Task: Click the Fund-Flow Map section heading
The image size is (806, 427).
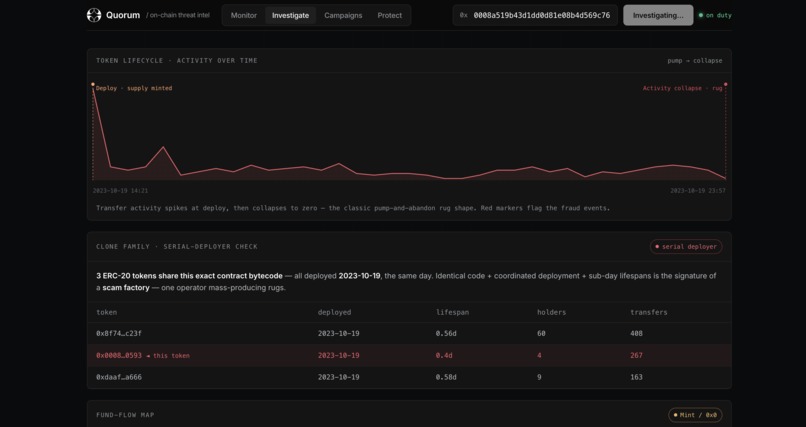Action: 125,415
